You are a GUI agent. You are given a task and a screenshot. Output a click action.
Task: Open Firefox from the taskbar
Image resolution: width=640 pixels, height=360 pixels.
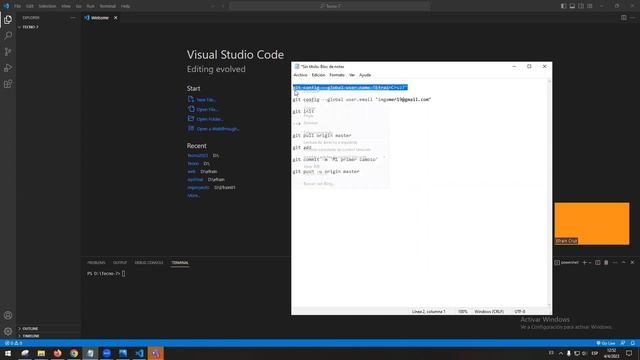58,353
